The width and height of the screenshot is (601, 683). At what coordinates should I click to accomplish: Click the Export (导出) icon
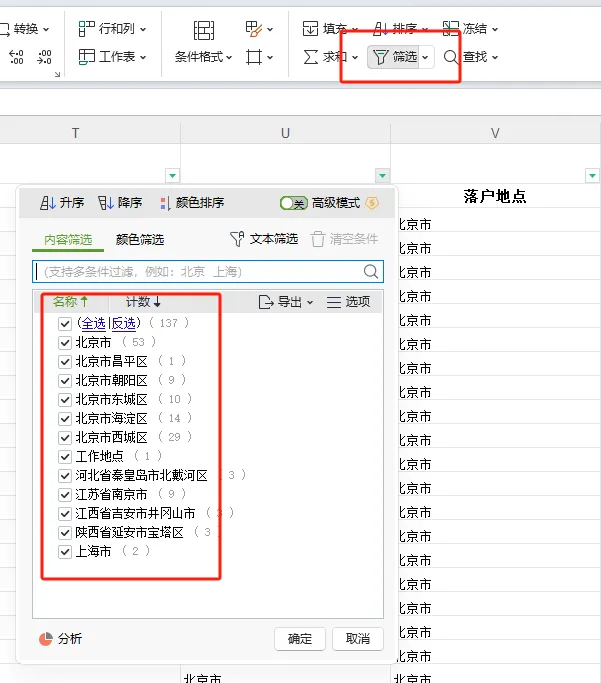pyautogui.click(x=266, y=301)
